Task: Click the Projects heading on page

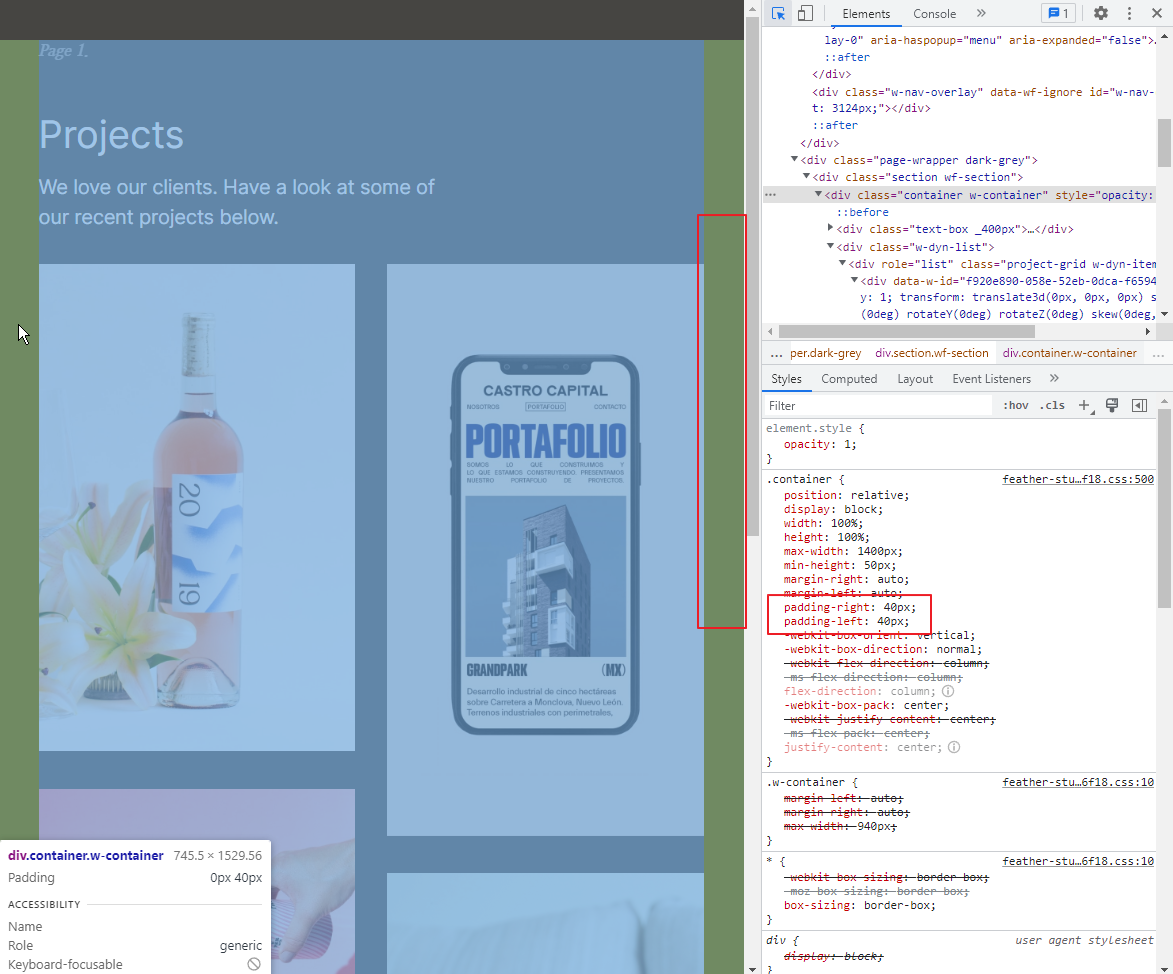Action: pos(111,135)
